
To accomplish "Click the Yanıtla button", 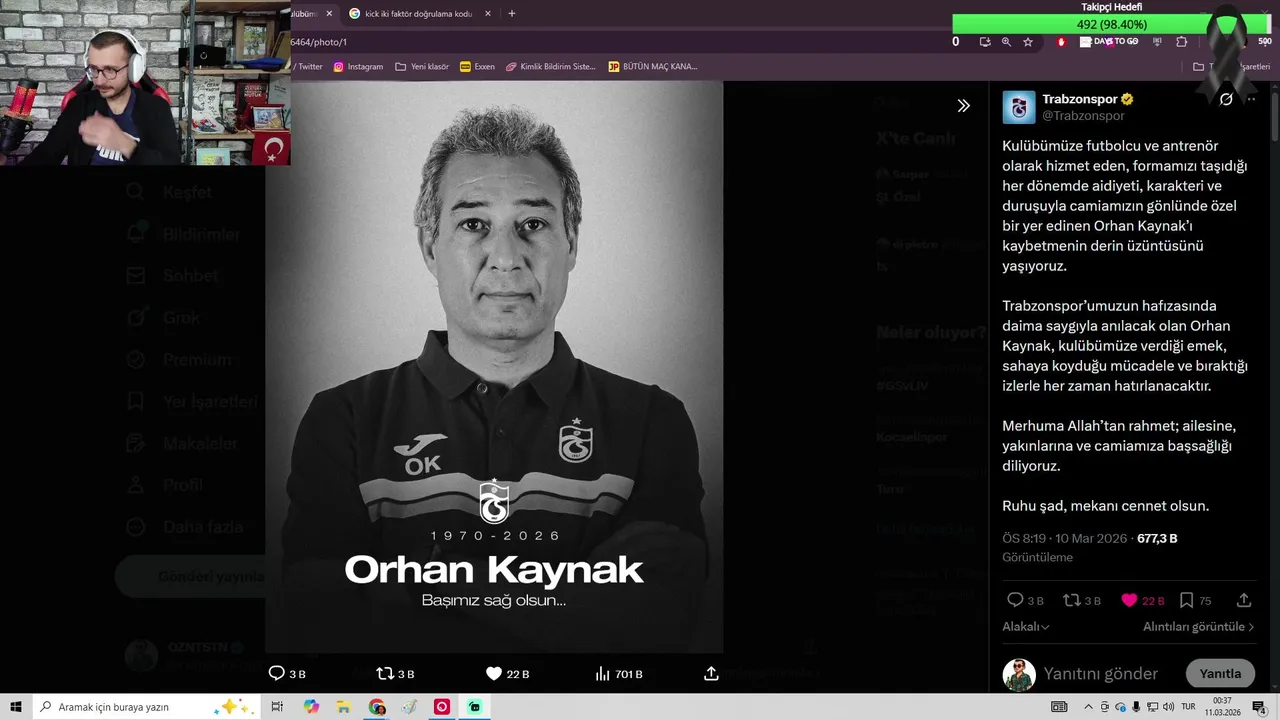I will click(x=1220, y=674).
